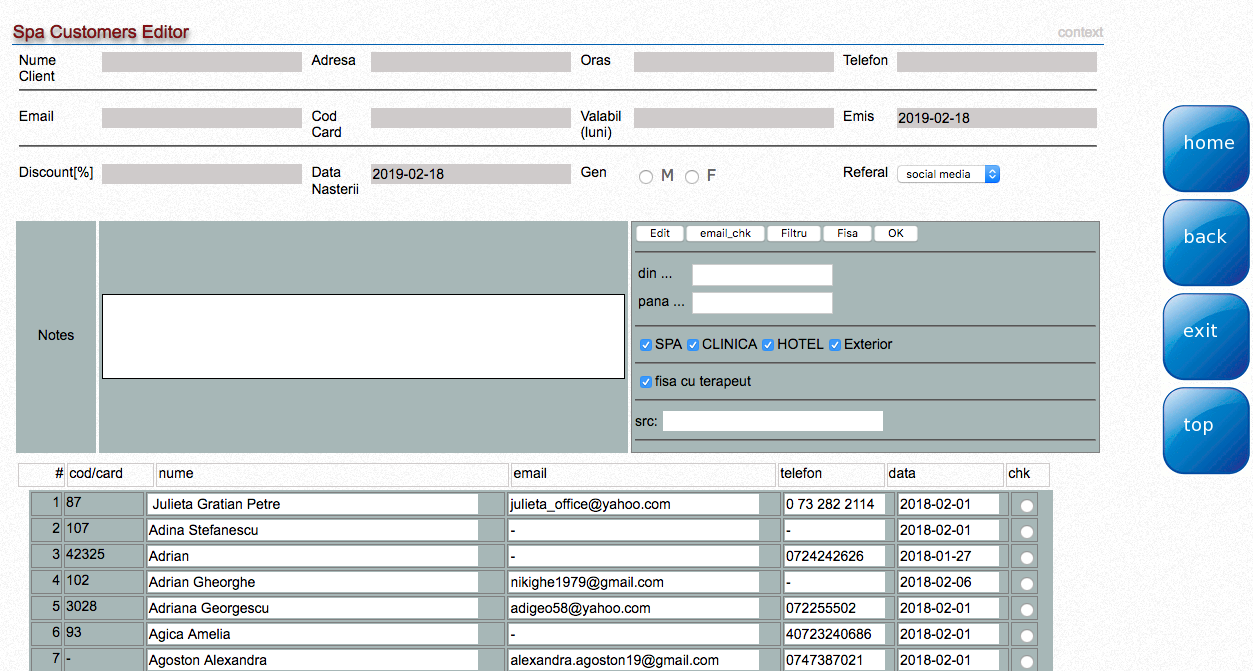Click the Oras input field
The height and width of the screenshot is (671, 1253).
733,62
